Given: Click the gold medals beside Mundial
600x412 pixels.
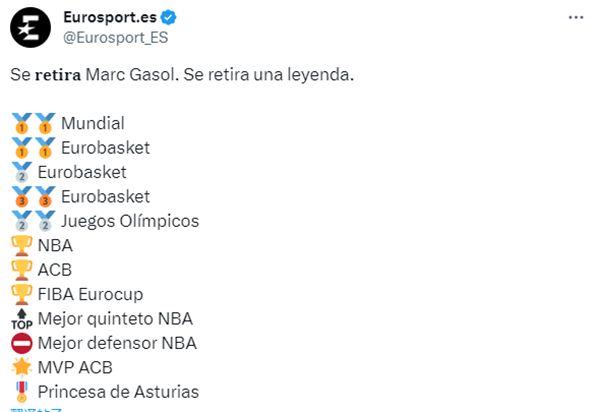Looking at the screenshot, I should click(33, 124).
